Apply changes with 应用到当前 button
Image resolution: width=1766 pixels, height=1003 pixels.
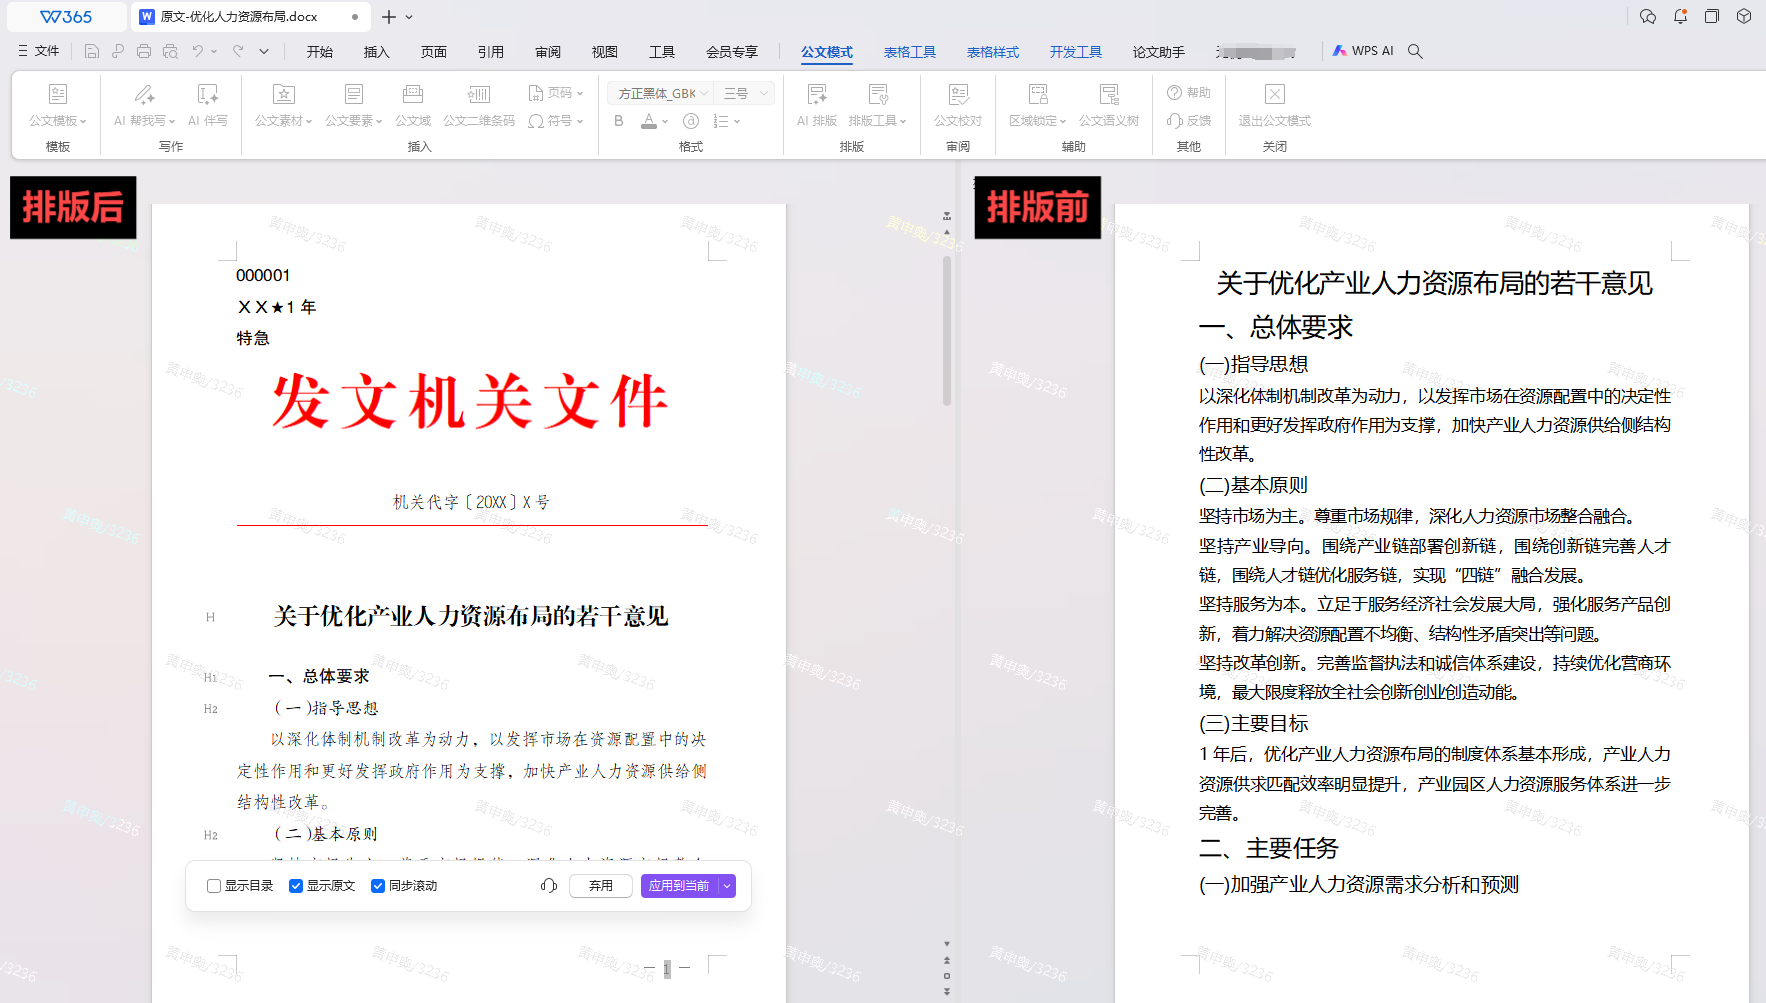click(x=681, y=885)
